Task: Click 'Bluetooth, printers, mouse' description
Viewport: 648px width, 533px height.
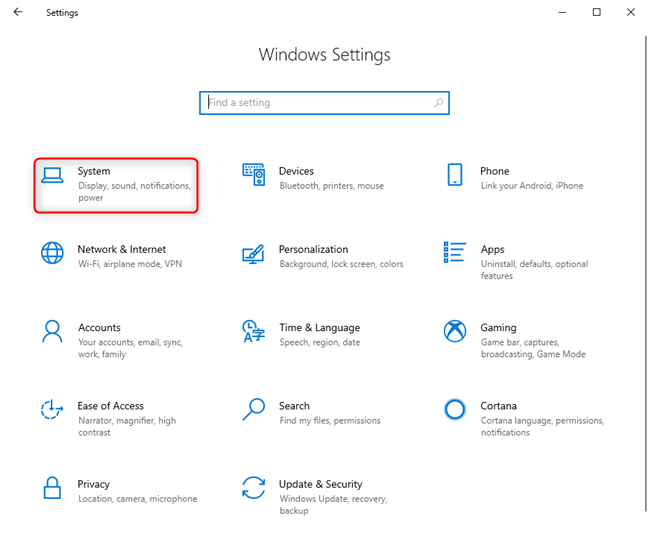Action: pyautogui.click(x=331, y=186)
